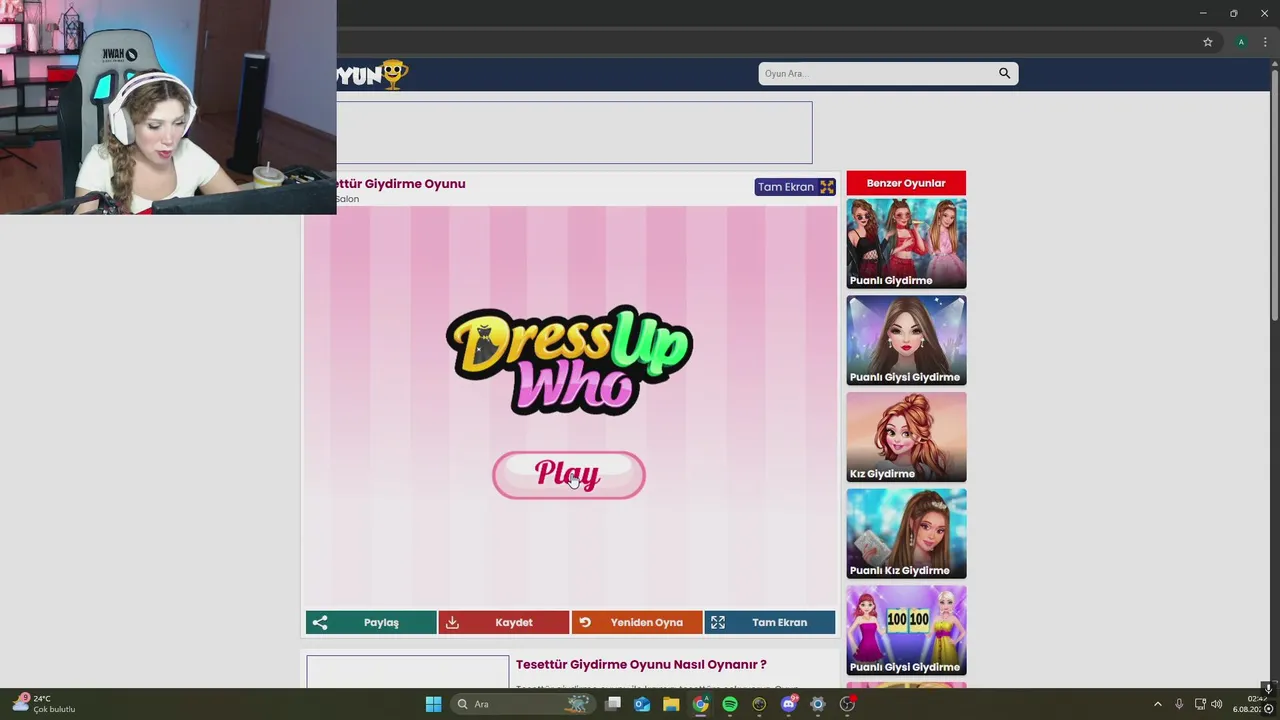Click the Benzer Oyunlar header

pyautogui.click(x=906, y=183)
